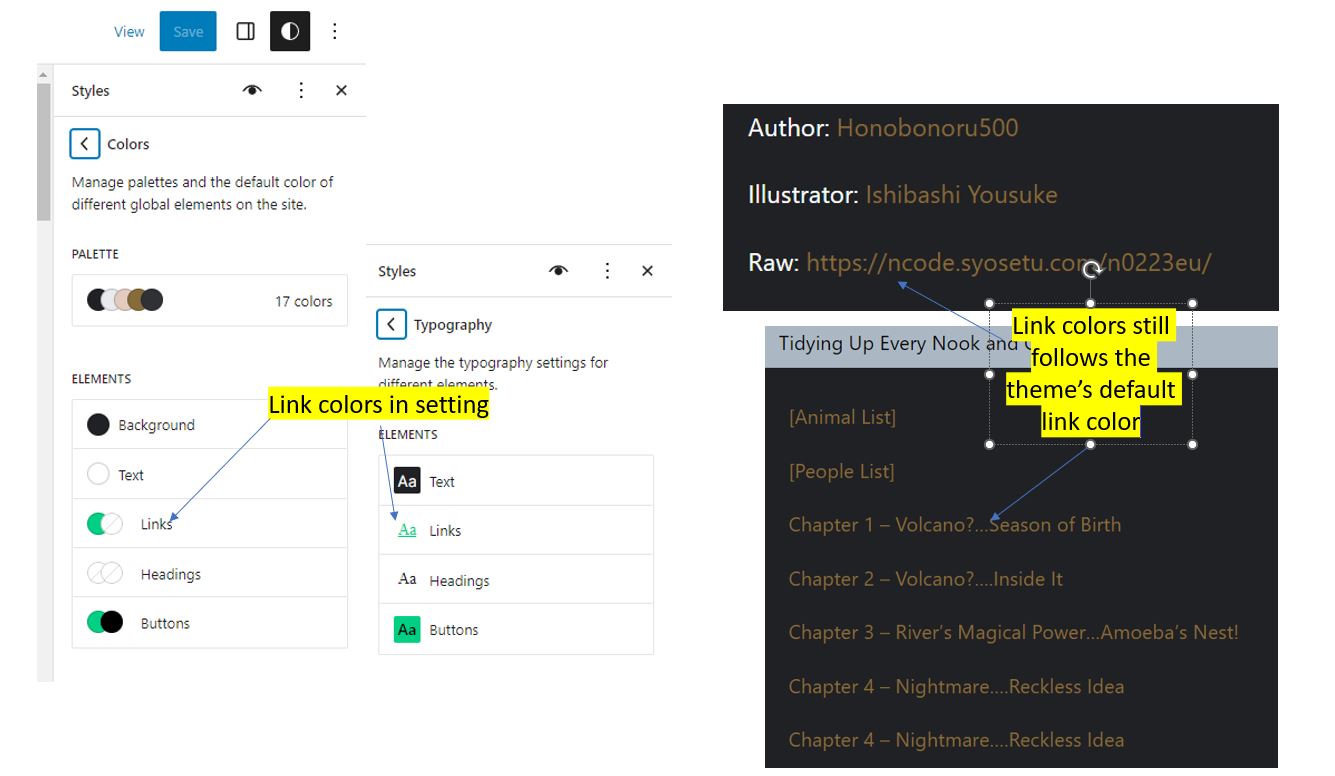This screenshot has height=776, width=1335.
Task: Toggle the settings sidebar panel icon
Action: pos(245,32)
